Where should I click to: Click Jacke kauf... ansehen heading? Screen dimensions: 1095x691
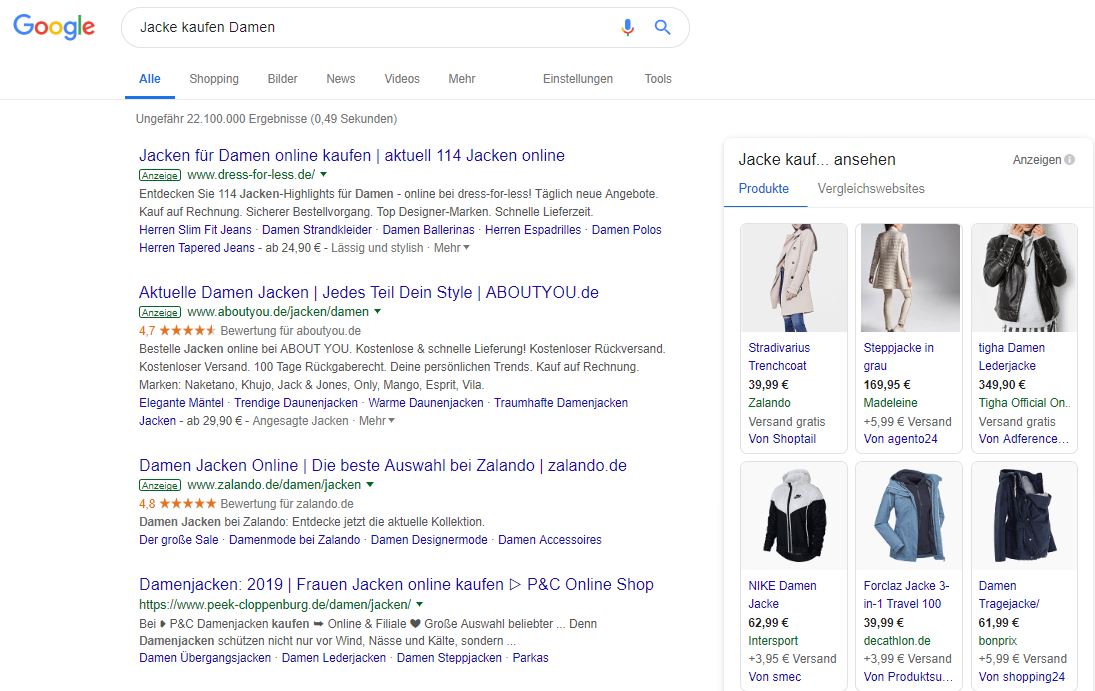[816, 159]
